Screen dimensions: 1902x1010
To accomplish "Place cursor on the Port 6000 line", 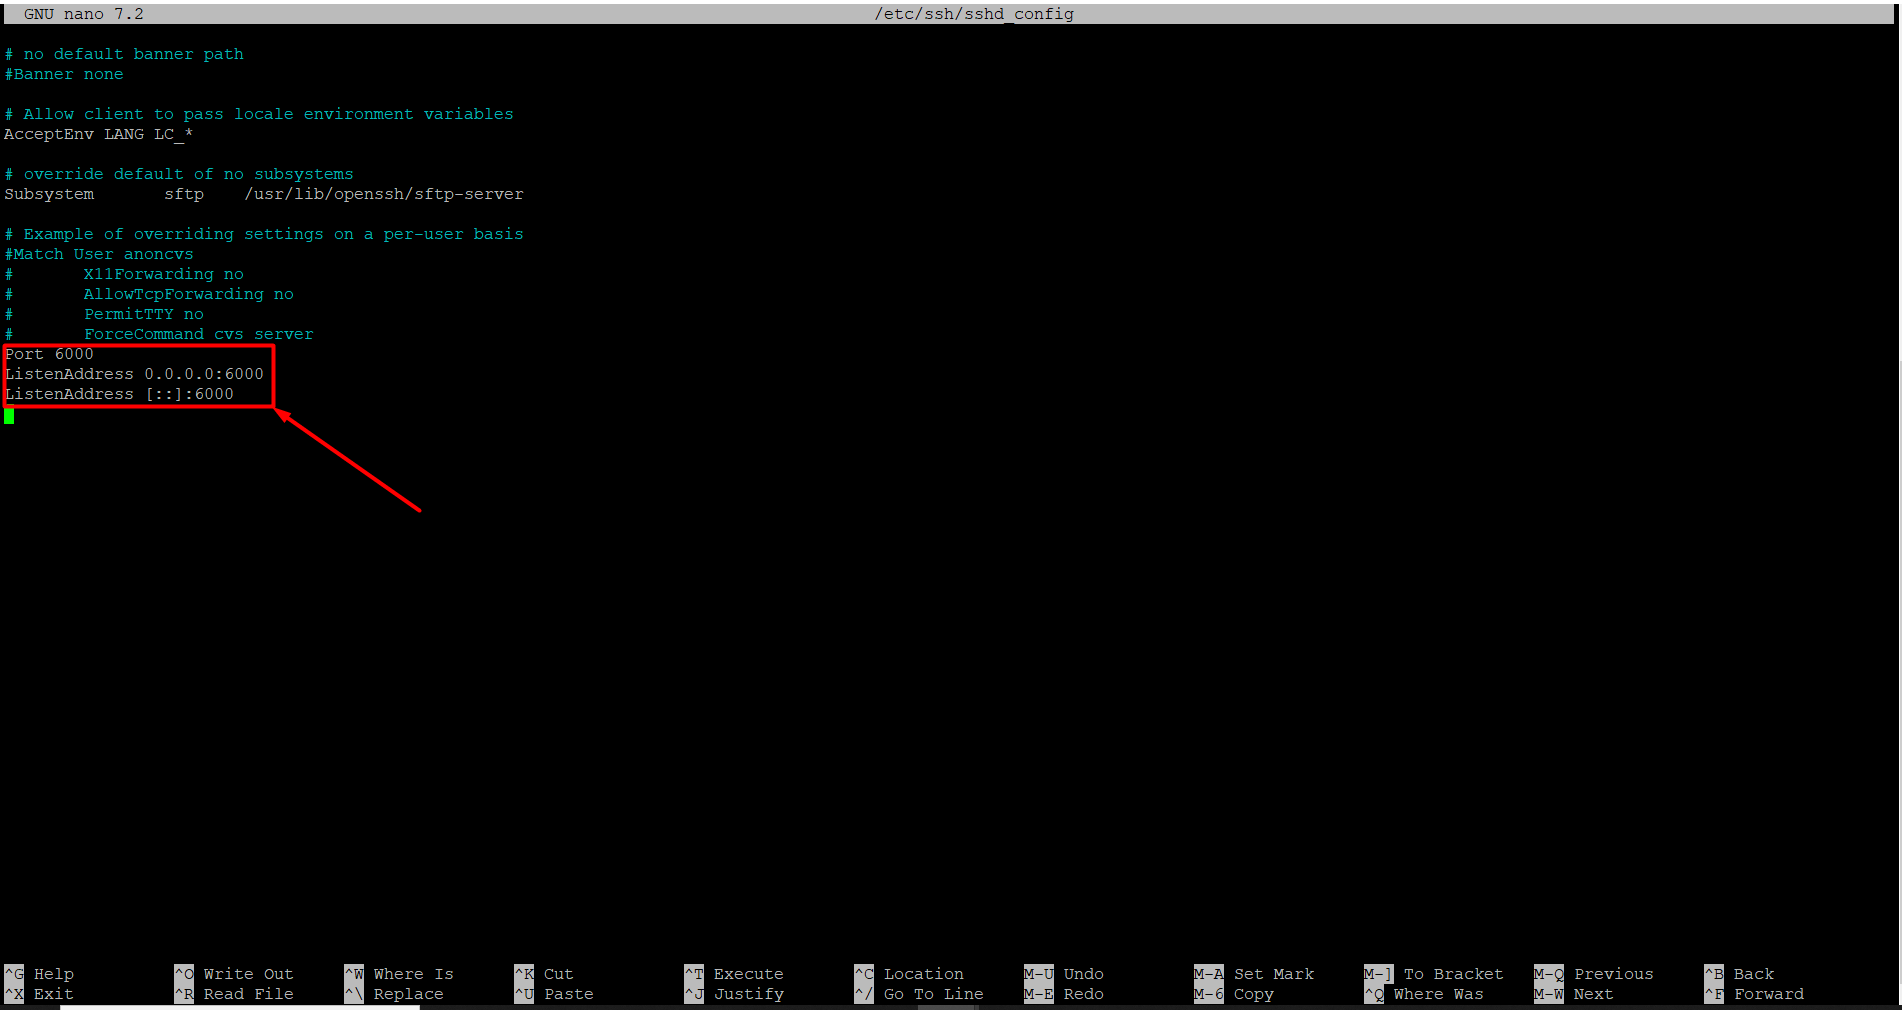I will [x=49, y=354].
